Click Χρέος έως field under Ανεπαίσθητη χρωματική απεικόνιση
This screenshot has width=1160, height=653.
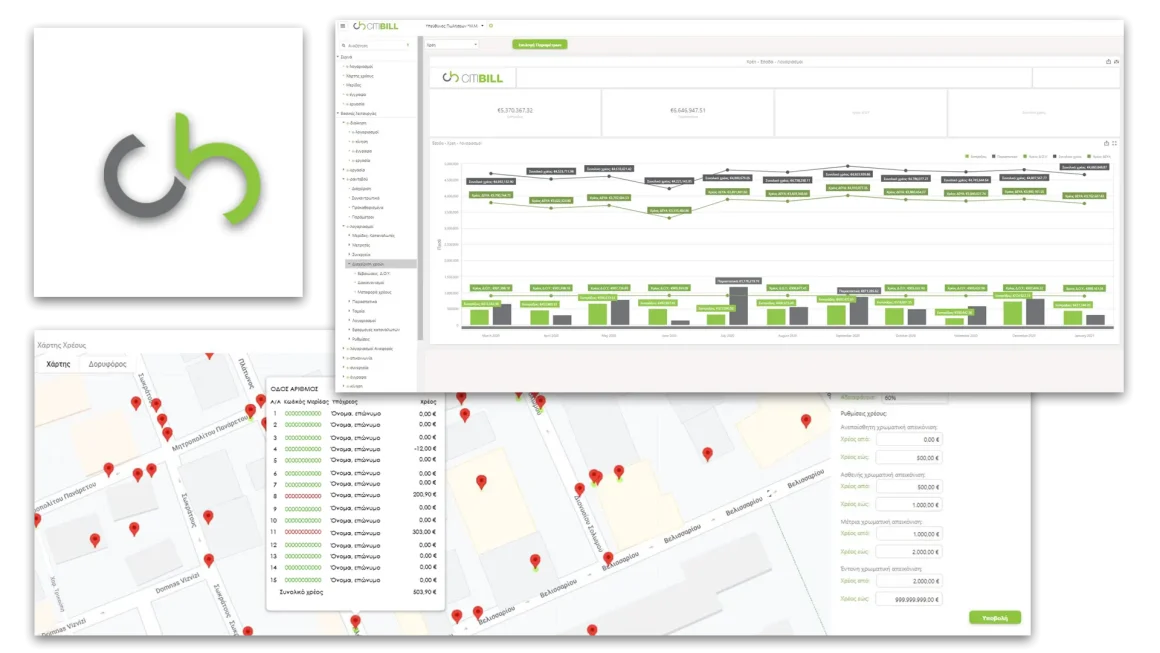click(908, 458)
